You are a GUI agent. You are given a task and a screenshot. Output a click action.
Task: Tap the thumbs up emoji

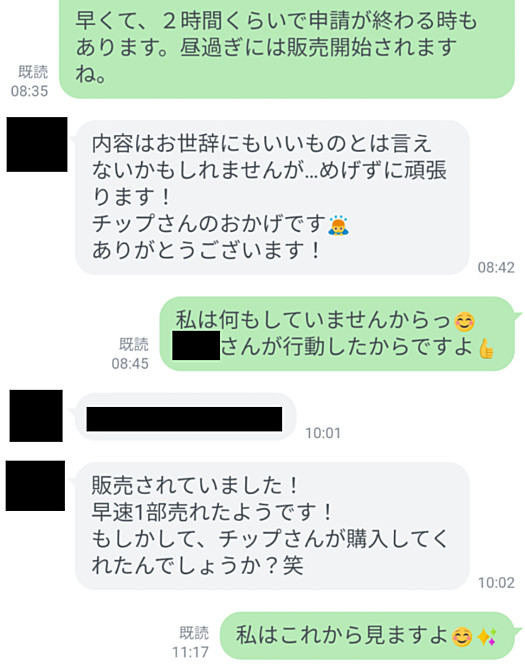click(486, 348)
